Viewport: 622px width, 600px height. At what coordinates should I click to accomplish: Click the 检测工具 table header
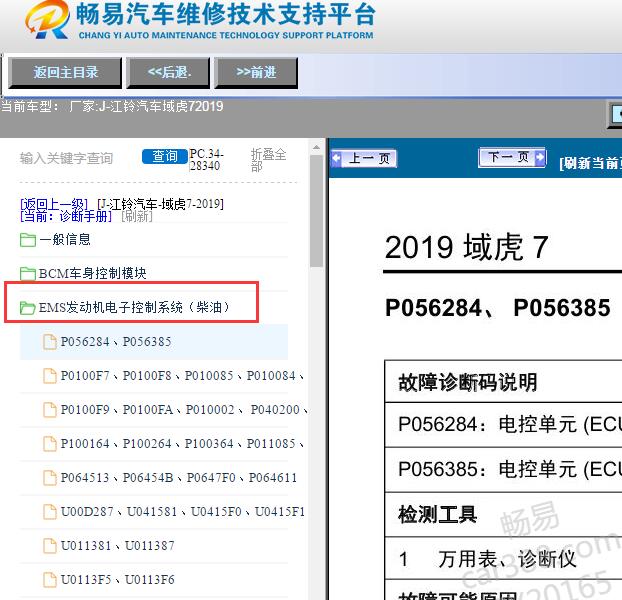coord(437,515)
